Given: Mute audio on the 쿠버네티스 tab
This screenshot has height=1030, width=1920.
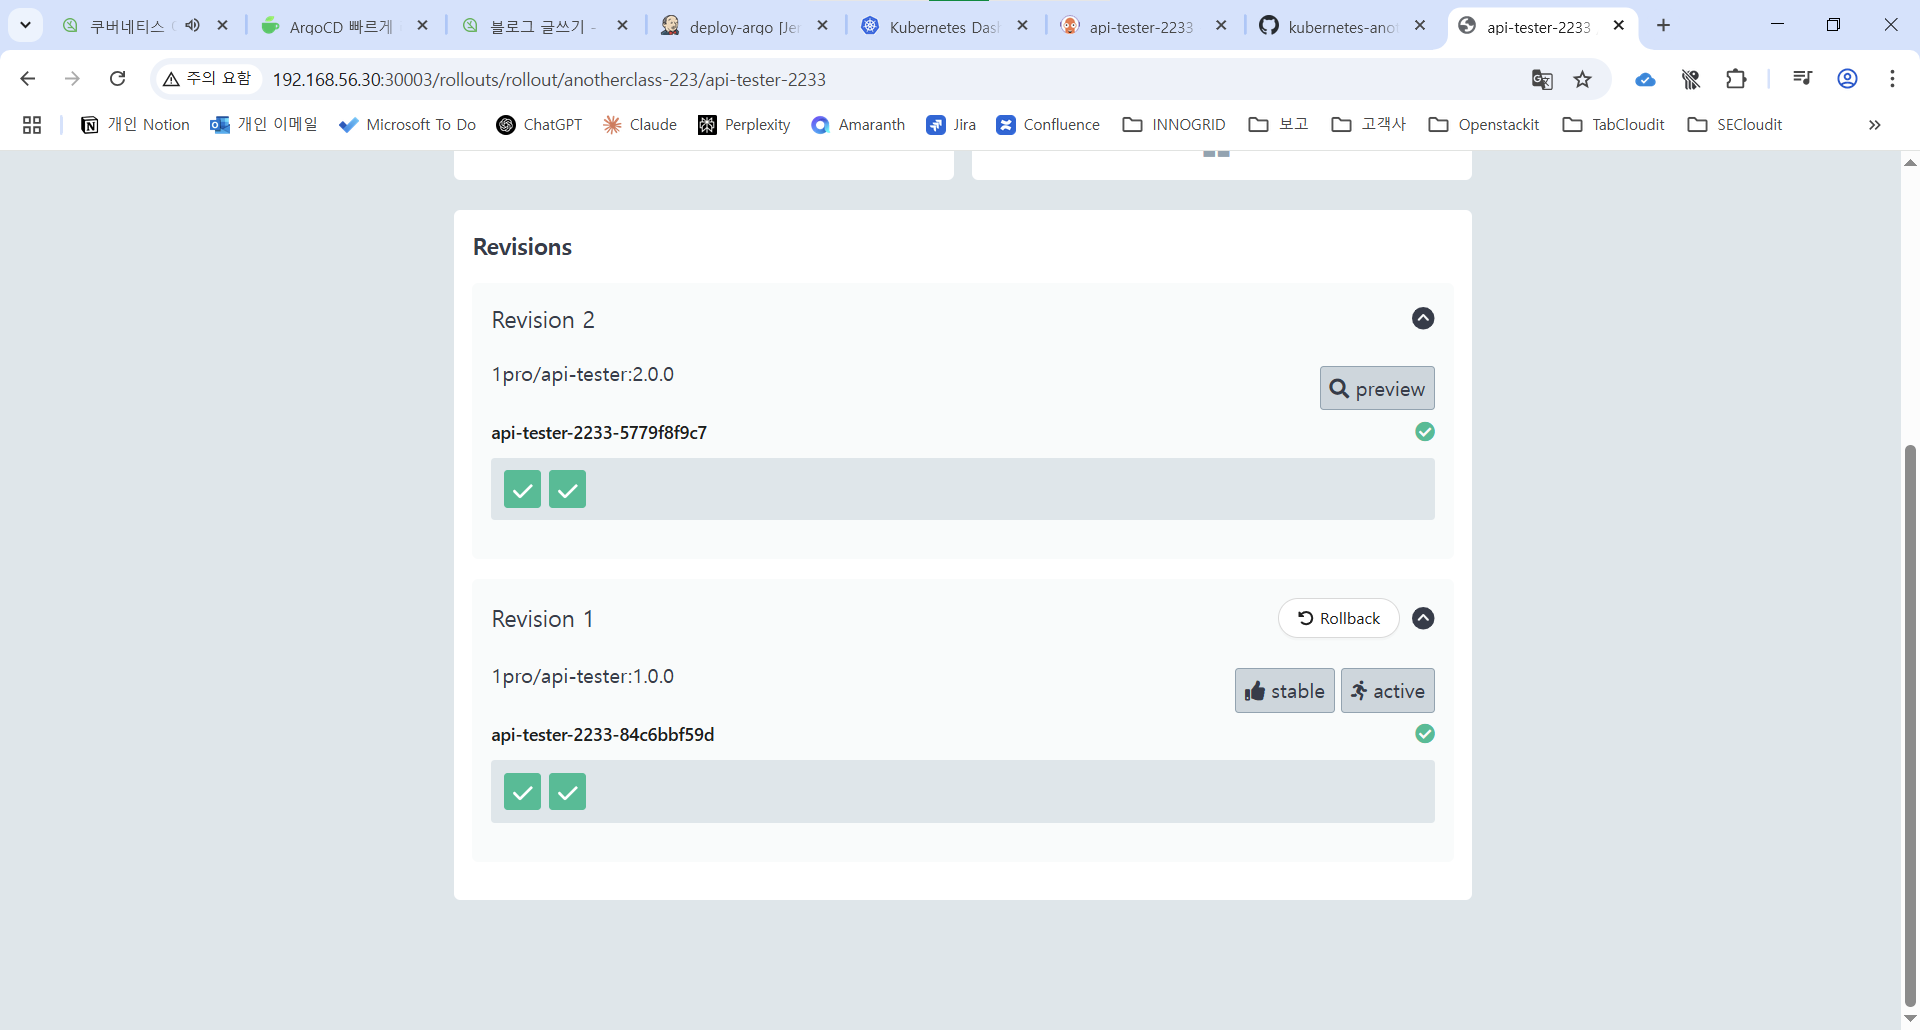Looking at the screenshot, I should coord(192,25).
